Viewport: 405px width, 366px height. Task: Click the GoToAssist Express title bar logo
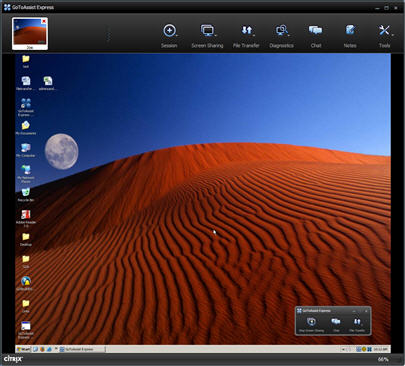(x=7, y=7)
